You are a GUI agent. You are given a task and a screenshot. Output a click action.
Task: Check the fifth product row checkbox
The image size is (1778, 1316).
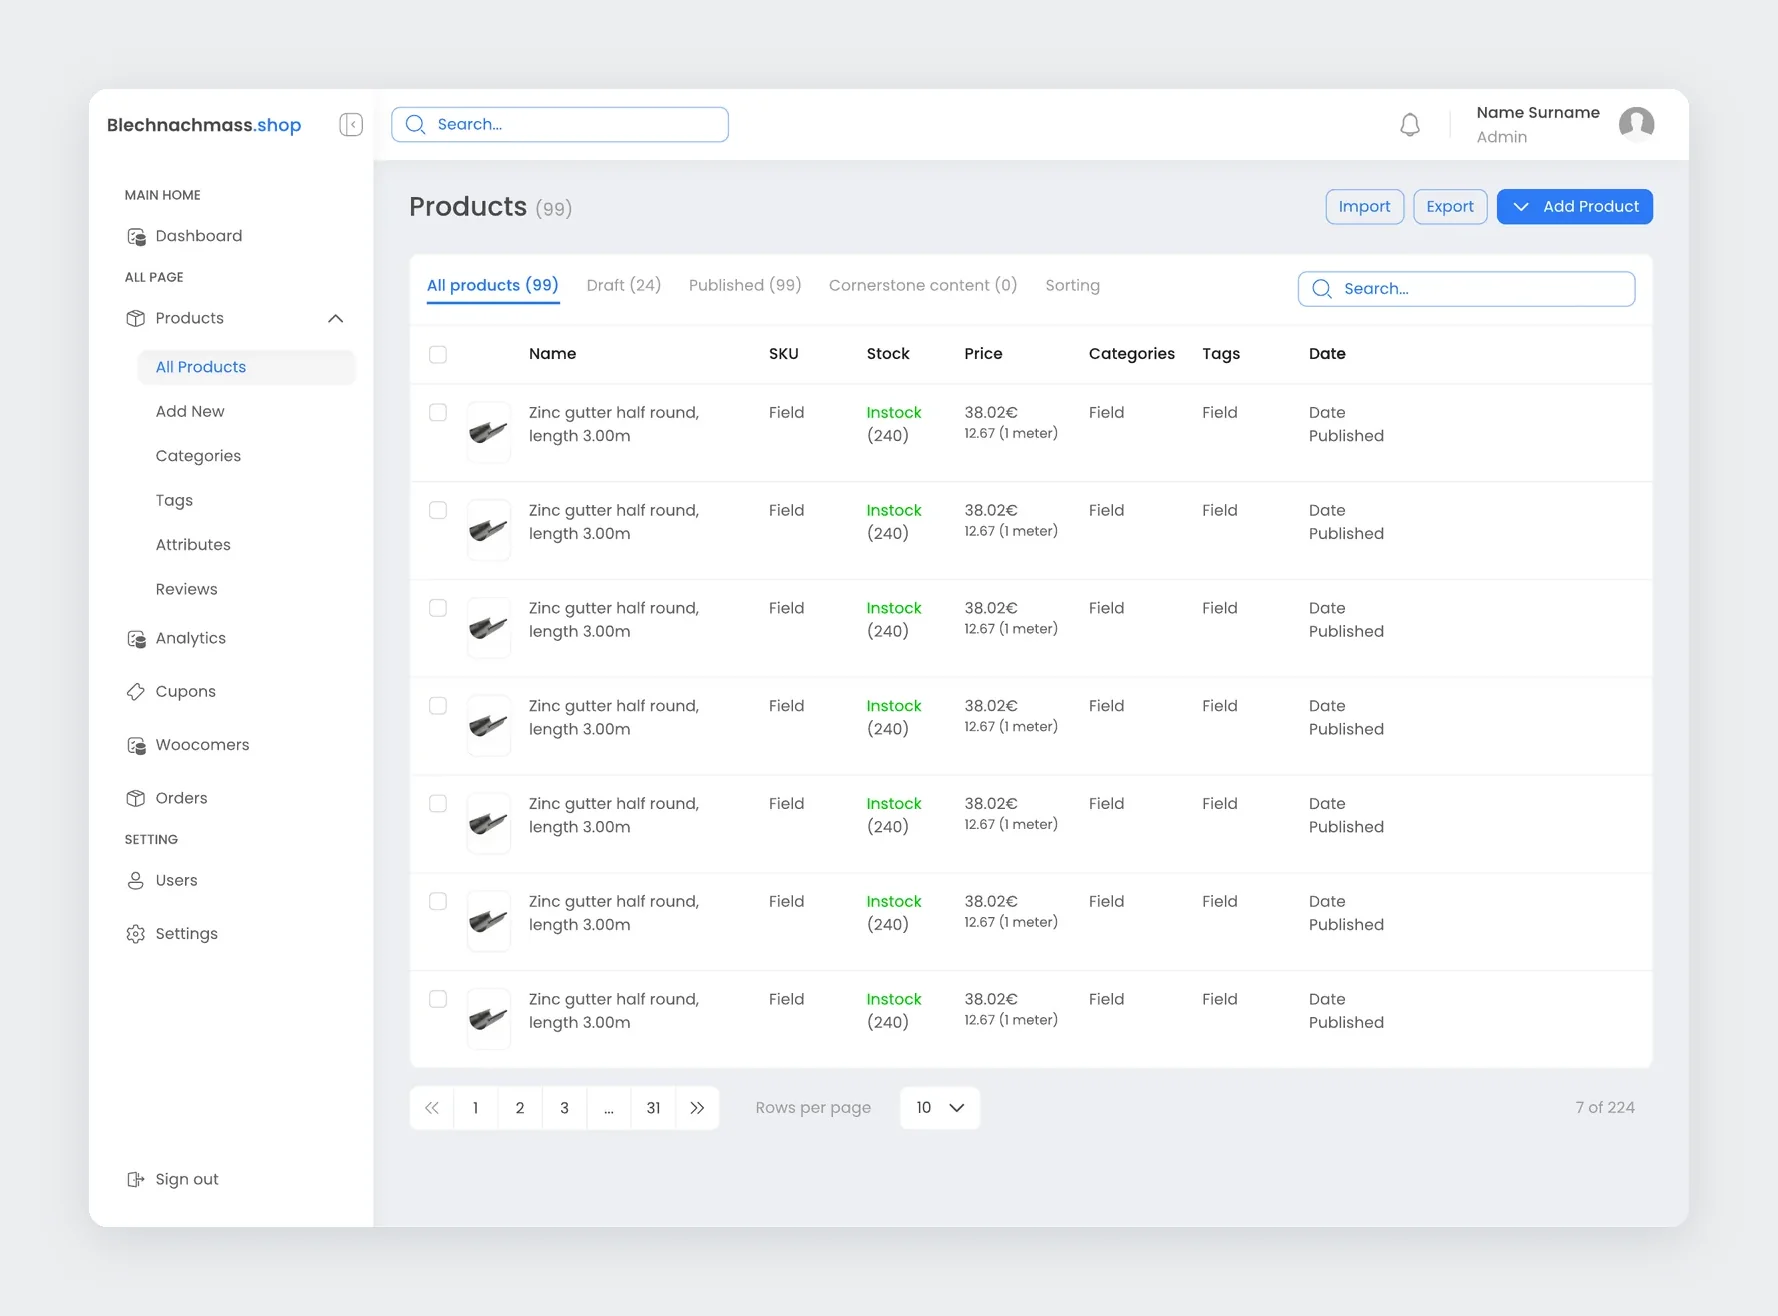point(438,804)
